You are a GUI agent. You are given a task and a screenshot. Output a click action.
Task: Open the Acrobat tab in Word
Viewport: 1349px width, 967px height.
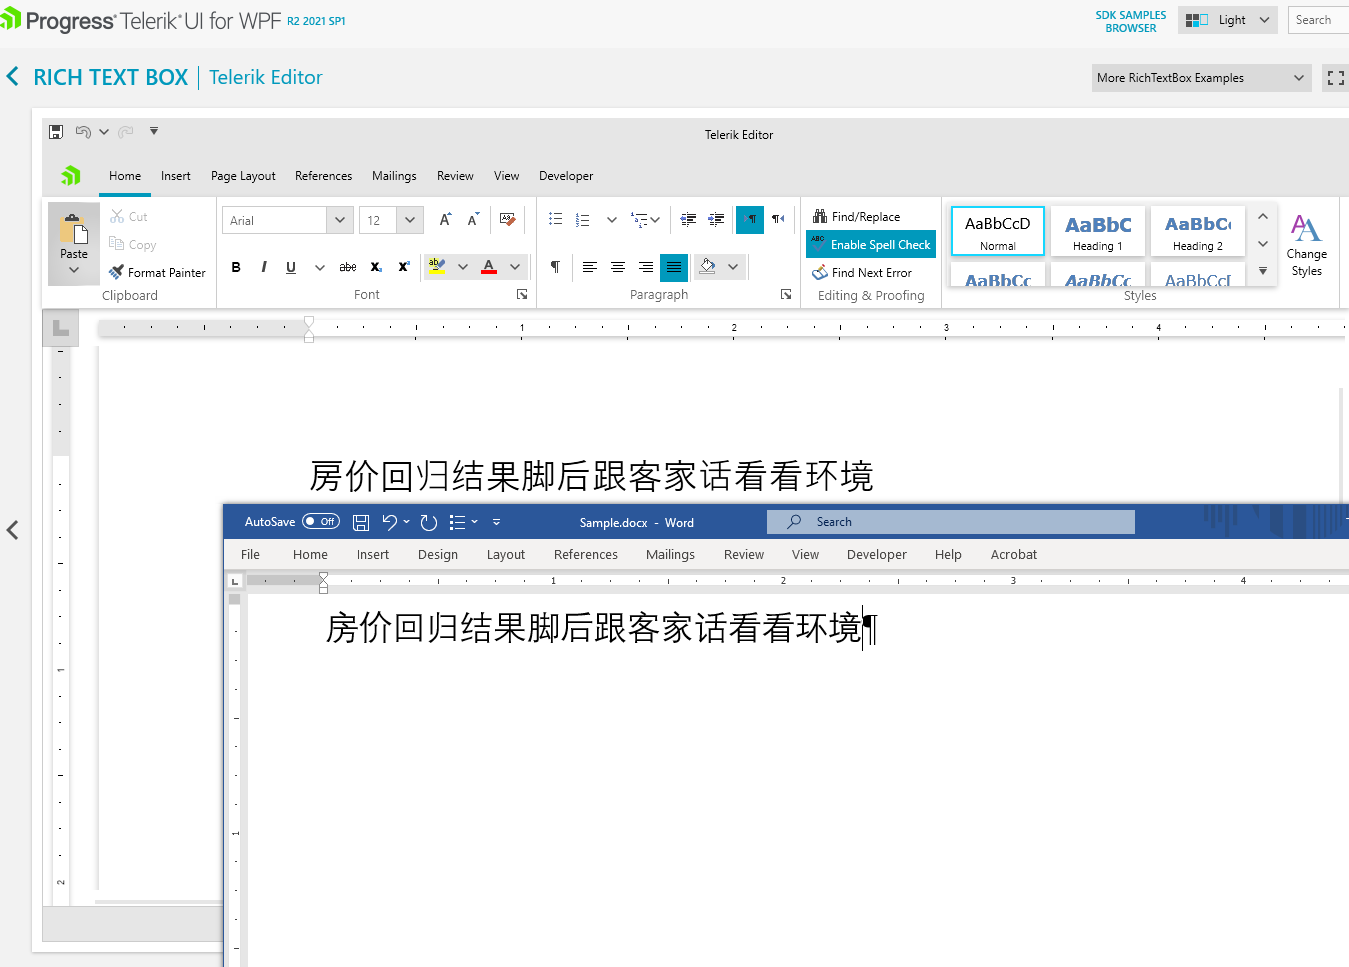click(1014, 555)
